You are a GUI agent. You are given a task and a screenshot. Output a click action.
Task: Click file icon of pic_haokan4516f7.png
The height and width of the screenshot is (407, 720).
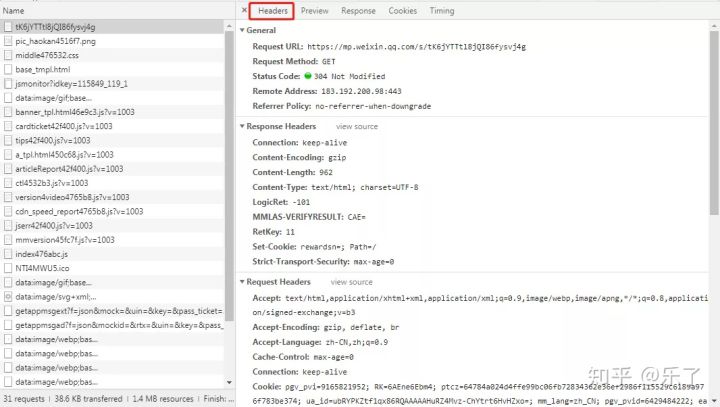tap(8, 41)
